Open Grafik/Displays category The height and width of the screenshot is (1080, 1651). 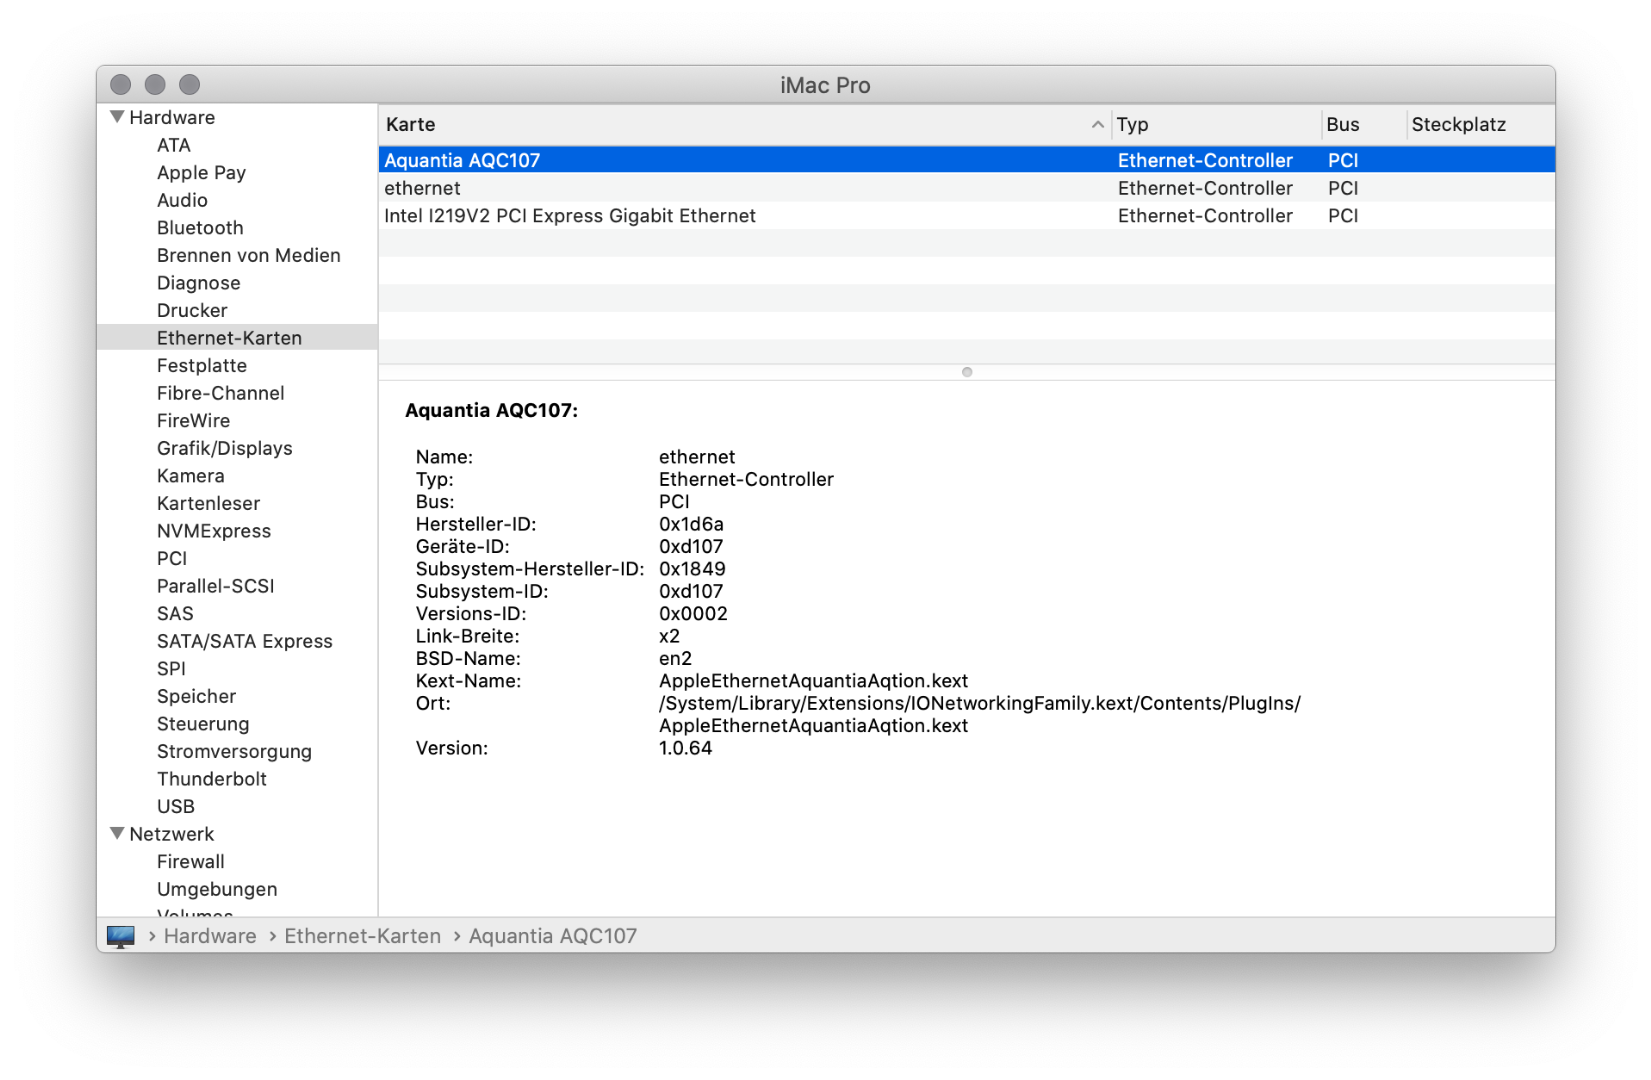coord(224,448)
